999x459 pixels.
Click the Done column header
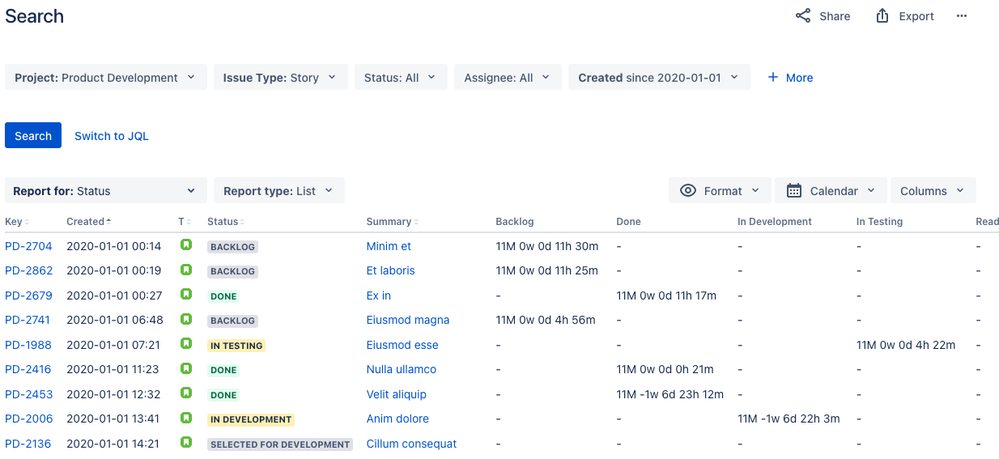tap(629, 222)
